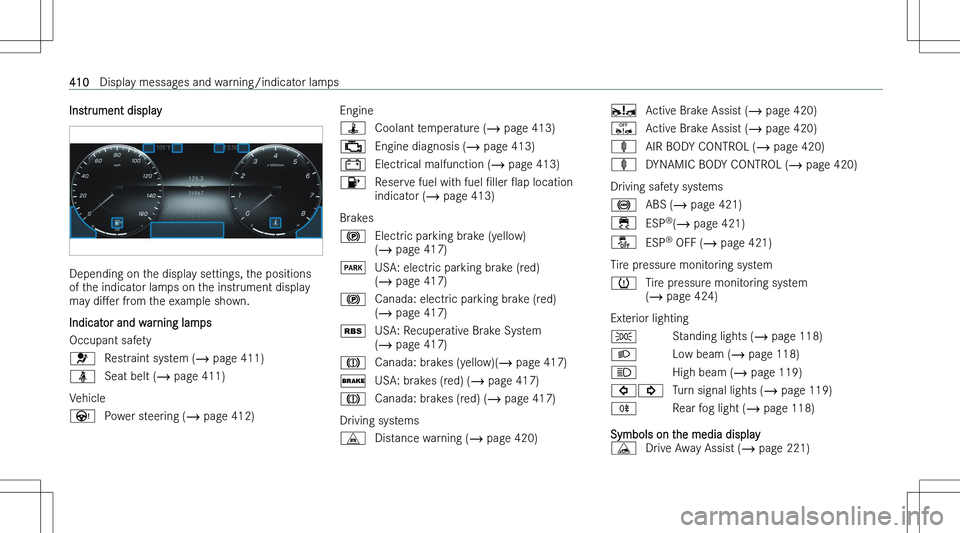Click the ESP OFF icon

point(623,242)
